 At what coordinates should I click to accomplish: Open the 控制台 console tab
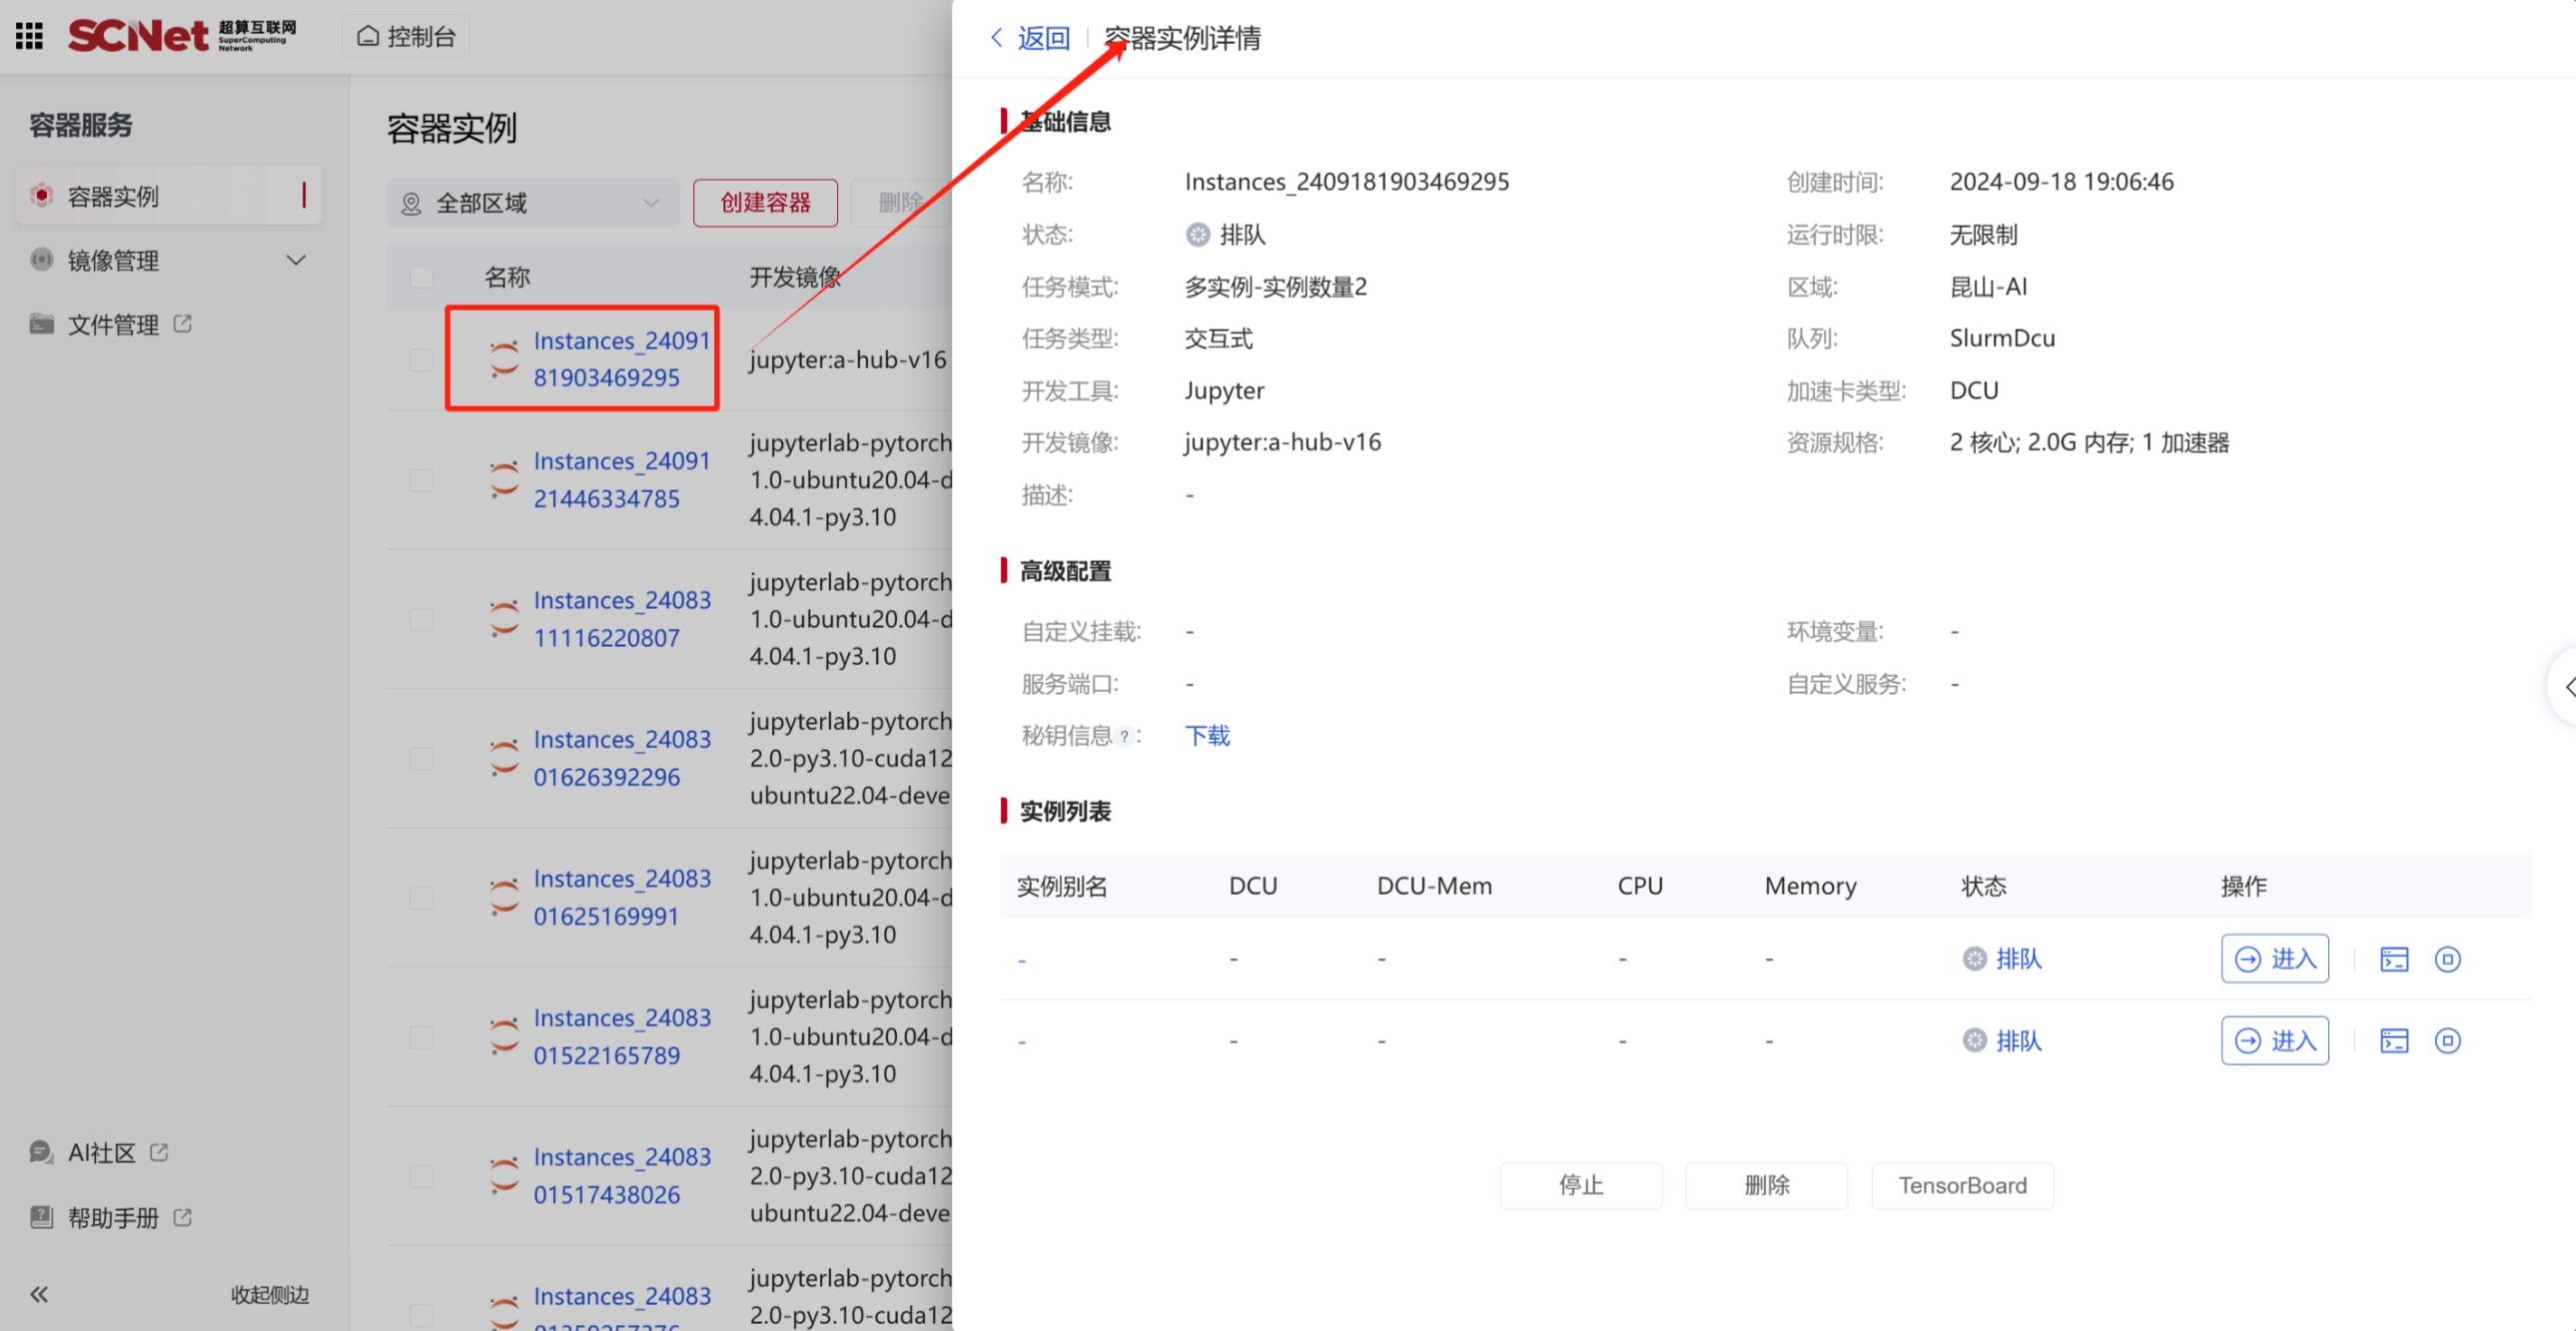pyautogui.click(x=407, y=36)
